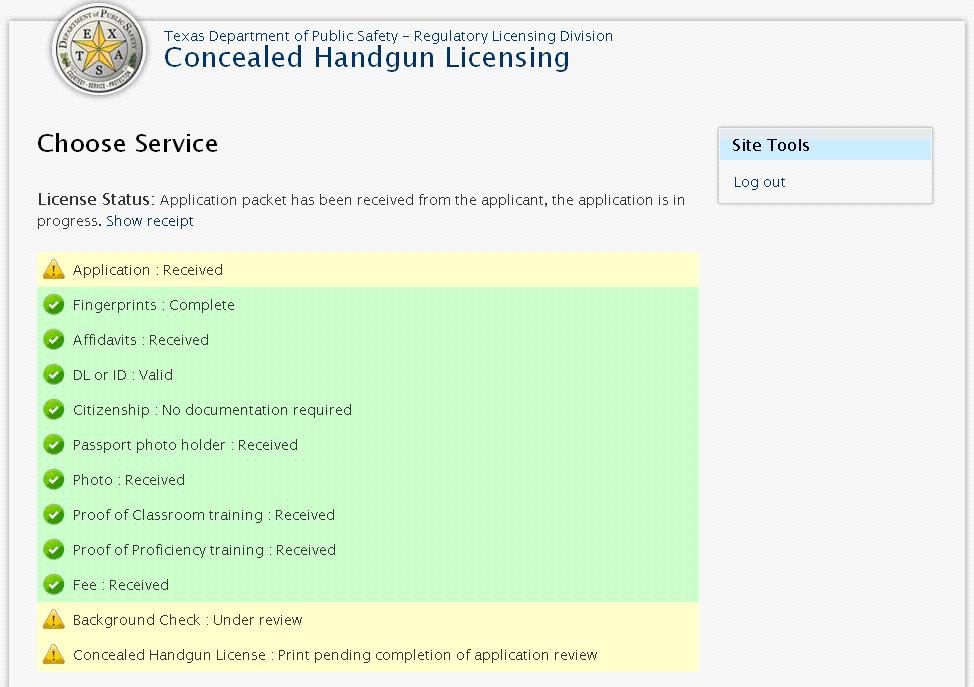Click the warning icon beside Application Received
This screenshot has height=687, width=974.
(54, 270)
